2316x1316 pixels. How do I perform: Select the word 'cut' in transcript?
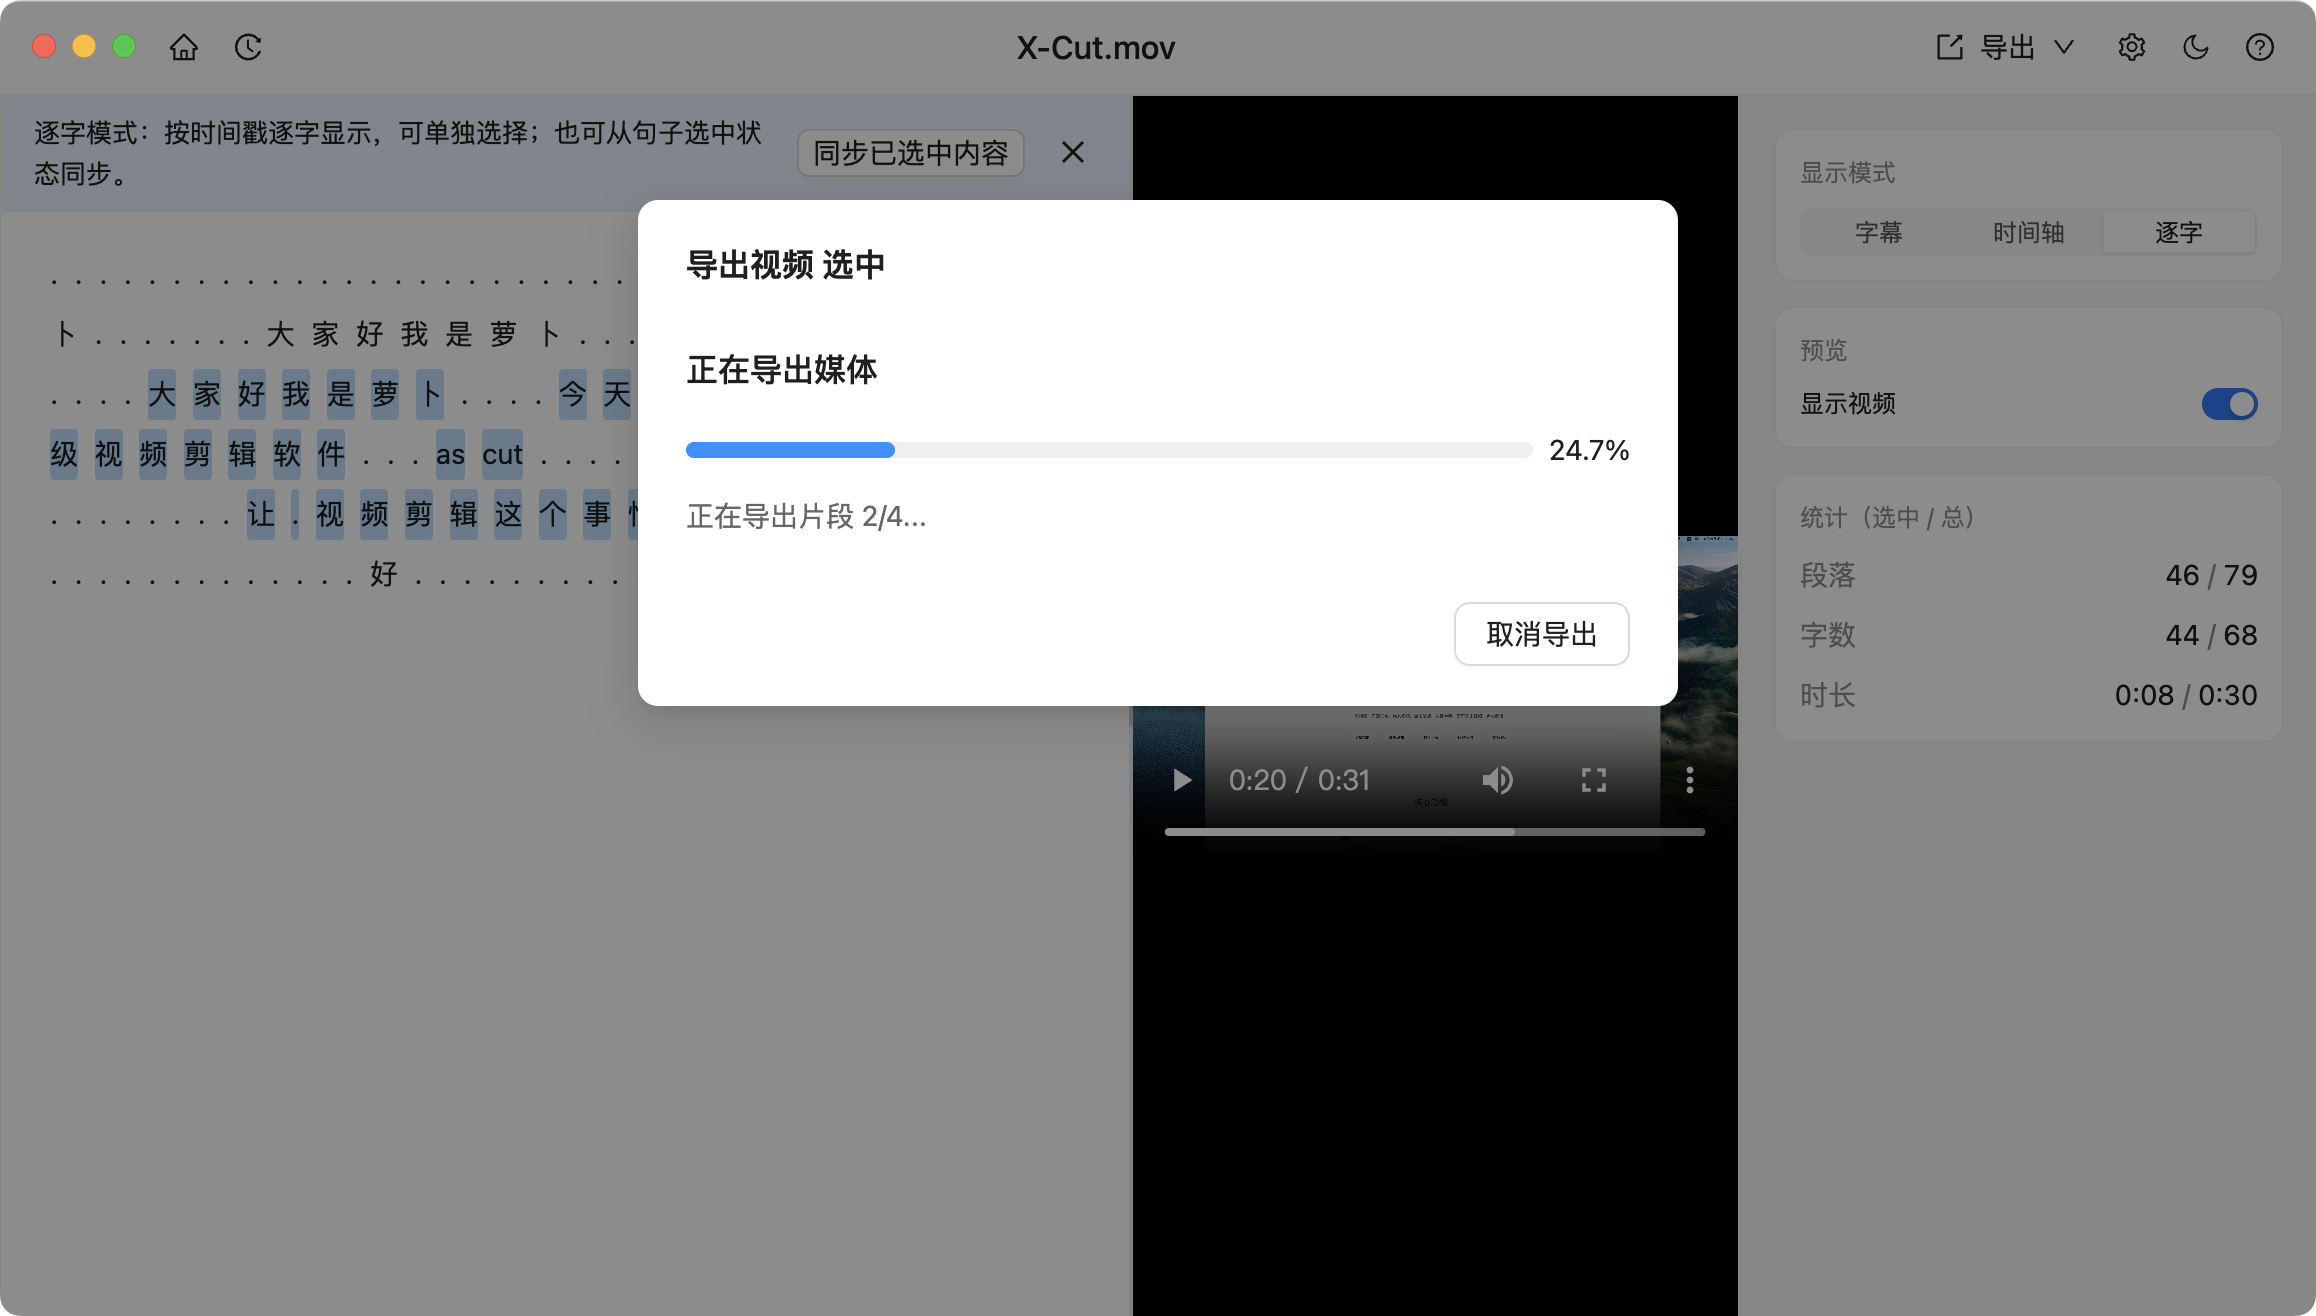[x=502, y=455]
